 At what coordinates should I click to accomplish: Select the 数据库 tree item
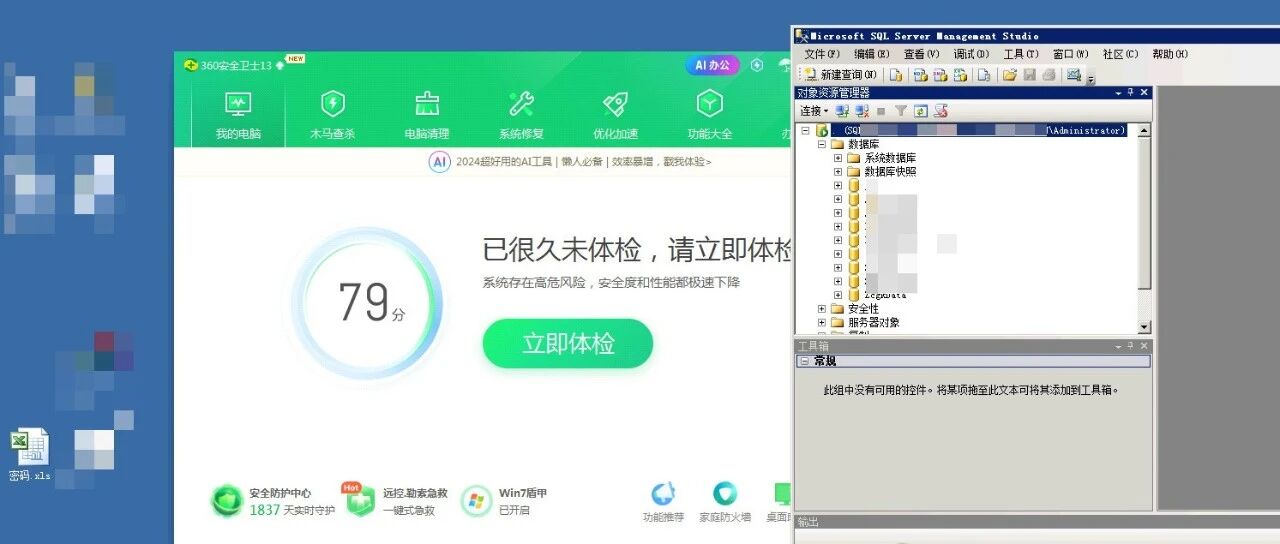click(x=864, y=144)
